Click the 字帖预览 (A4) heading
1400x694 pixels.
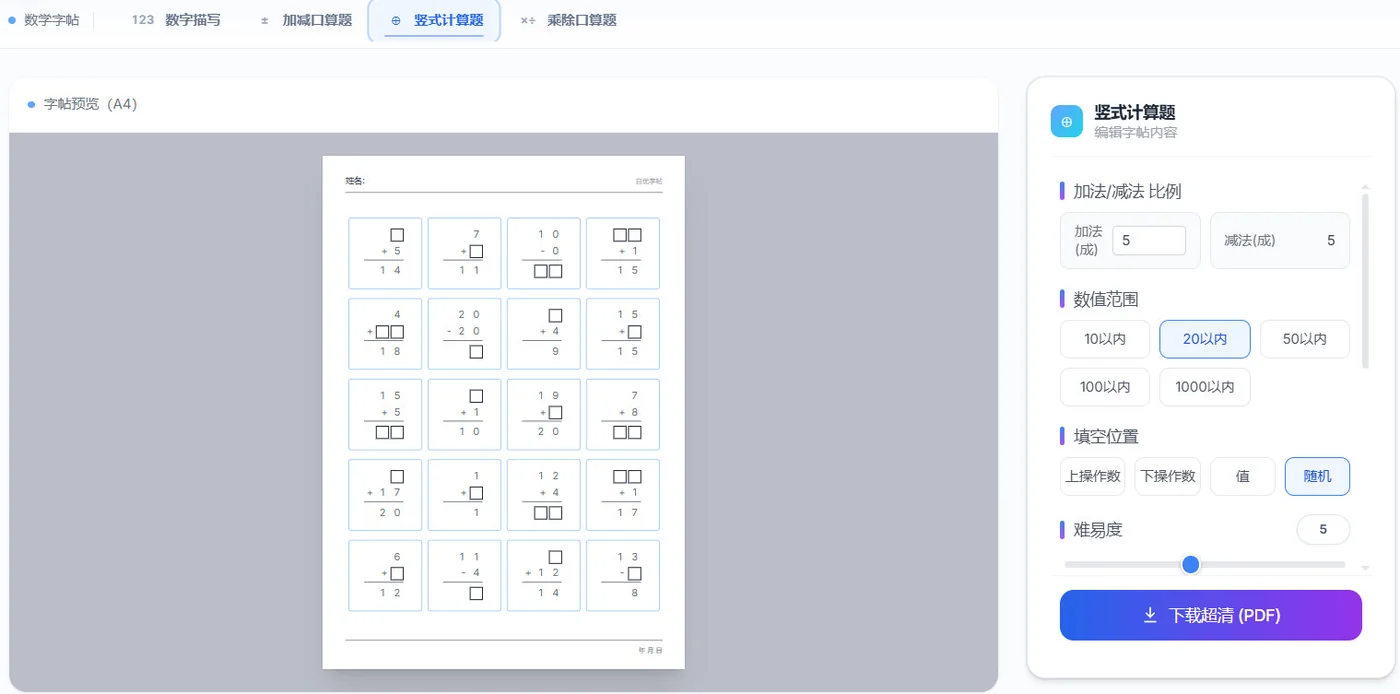90,104
